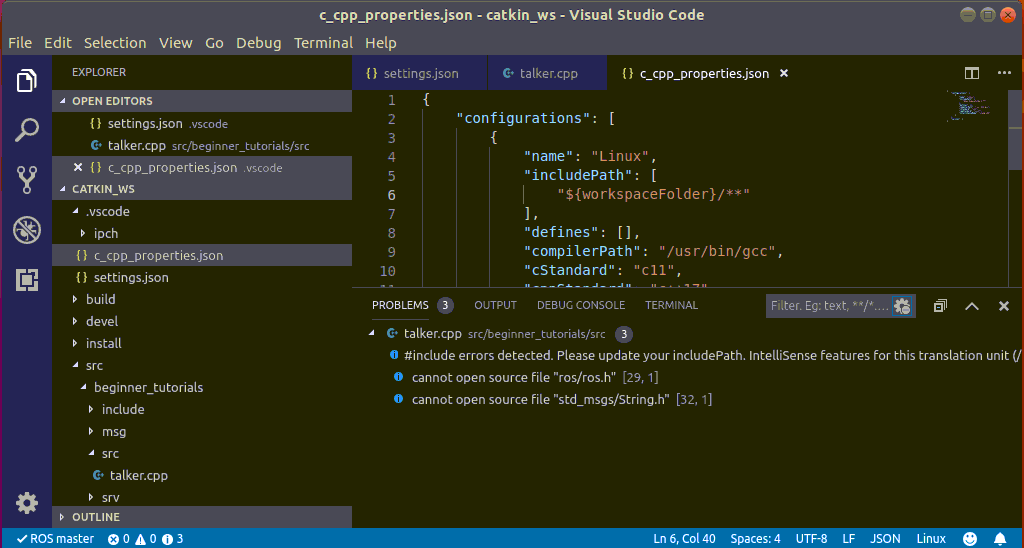The image size is (1024, 548).
Task: Open the Explorer view in activity bar
Action: click(x=27, y=81)
